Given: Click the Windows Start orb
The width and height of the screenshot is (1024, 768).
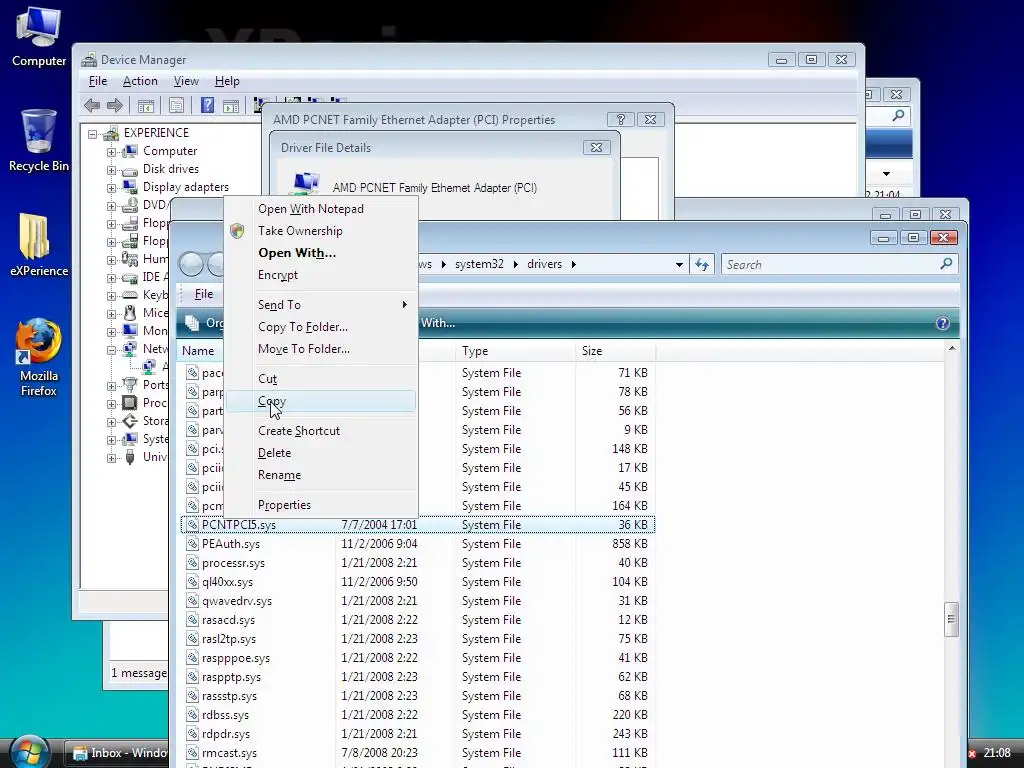Looking at the screenshot, I should click(x=29, y=752).
